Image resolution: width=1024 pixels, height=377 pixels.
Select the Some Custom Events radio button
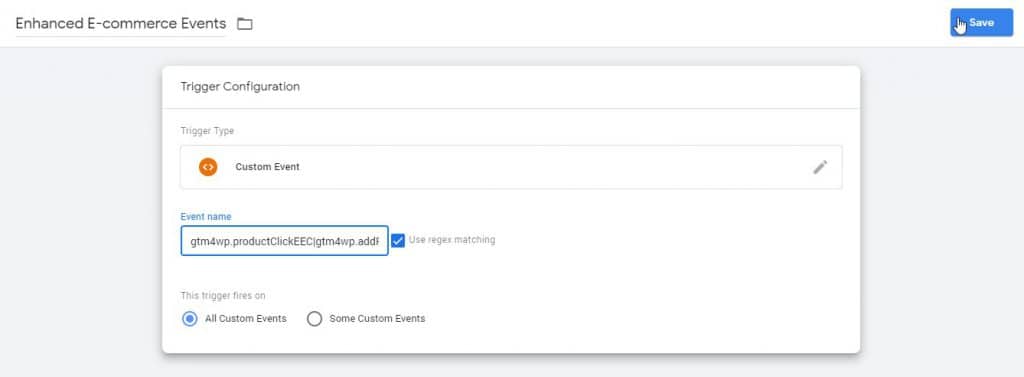[315, 319]
